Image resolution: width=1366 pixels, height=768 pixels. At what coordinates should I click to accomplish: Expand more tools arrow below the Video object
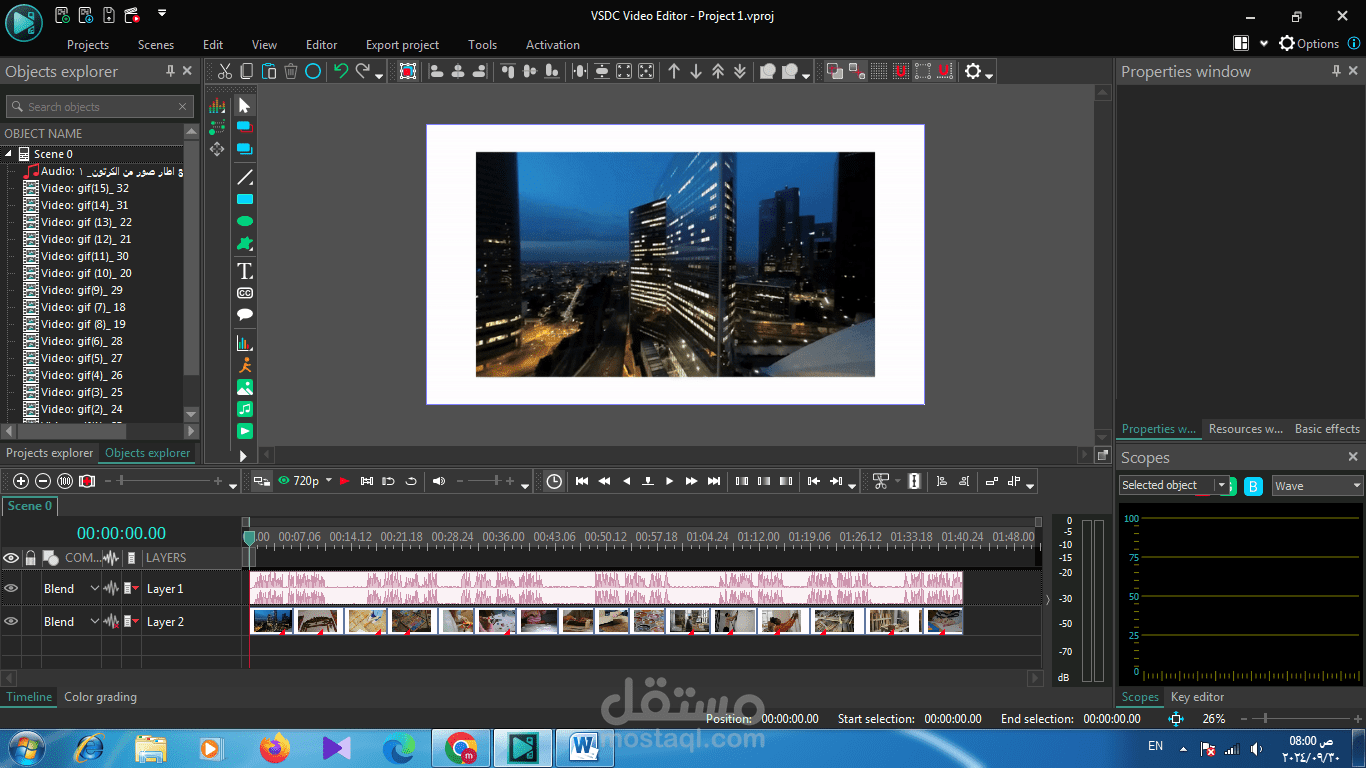(242, 455)
